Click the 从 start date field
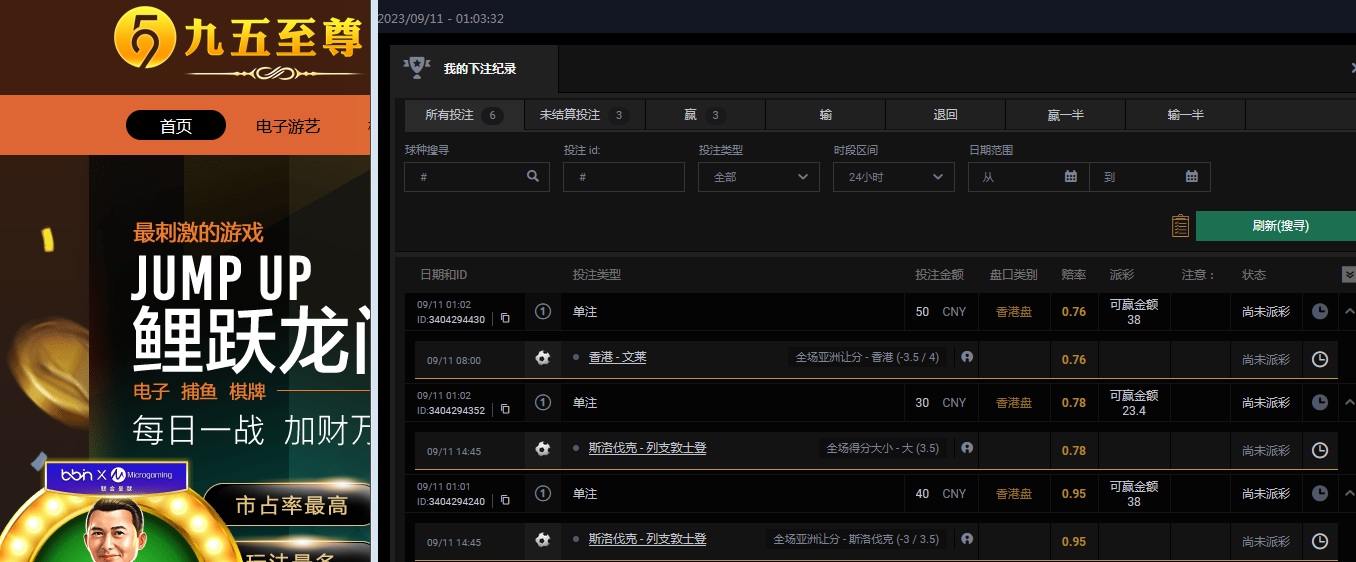This screenshot has height=562, width=1356. pyautogui.click(x=1029, y=177)
